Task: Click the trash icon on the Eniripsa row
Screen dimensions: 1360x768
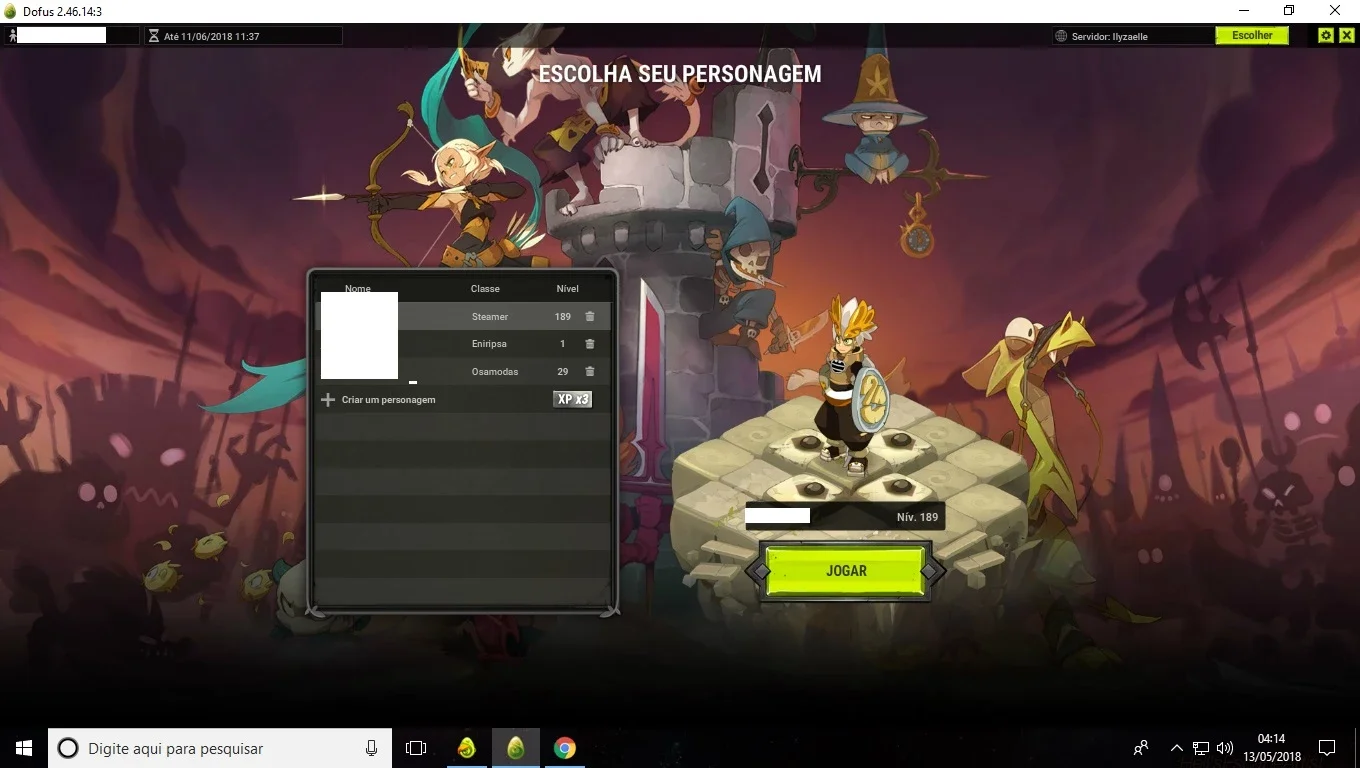Action: 590,344
